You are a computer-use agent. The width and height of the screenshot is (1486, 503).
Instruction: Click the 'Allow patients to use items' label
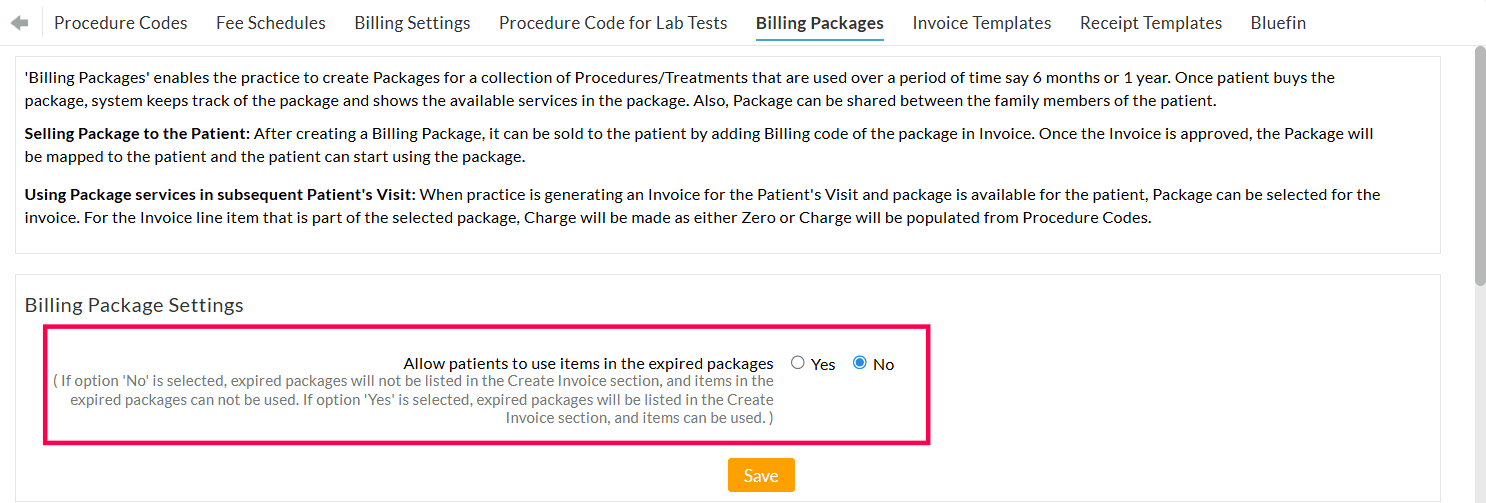point(588,364)
